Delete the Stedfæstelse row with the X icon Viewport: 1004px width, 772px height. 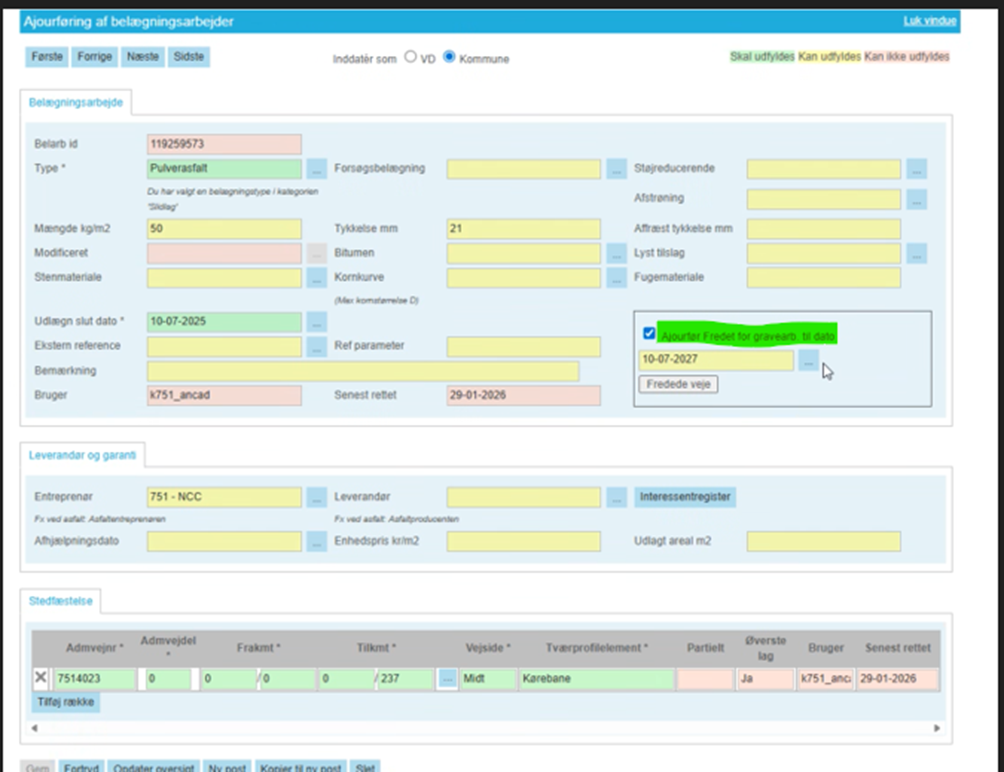[x=41, y=679]
